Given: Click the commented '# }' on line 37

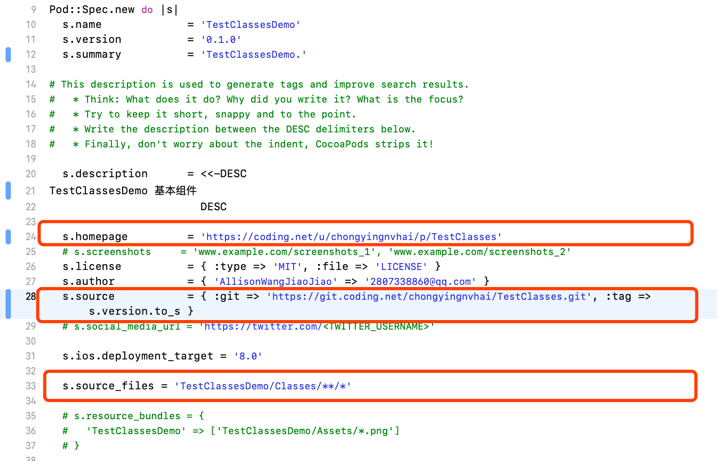Looking at the screenshot, I should (x=71, y=445).
